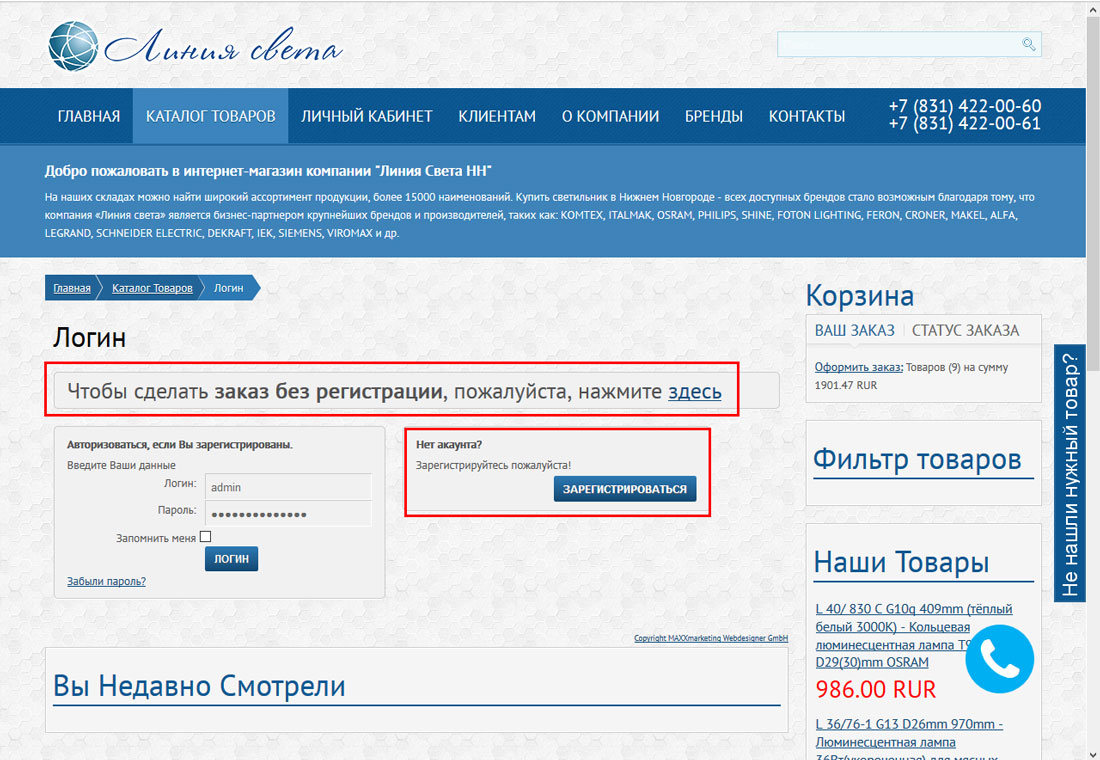Click the search magnifier icon
This screenshot has width=1100, height=760.
[x=1028, y=44]
